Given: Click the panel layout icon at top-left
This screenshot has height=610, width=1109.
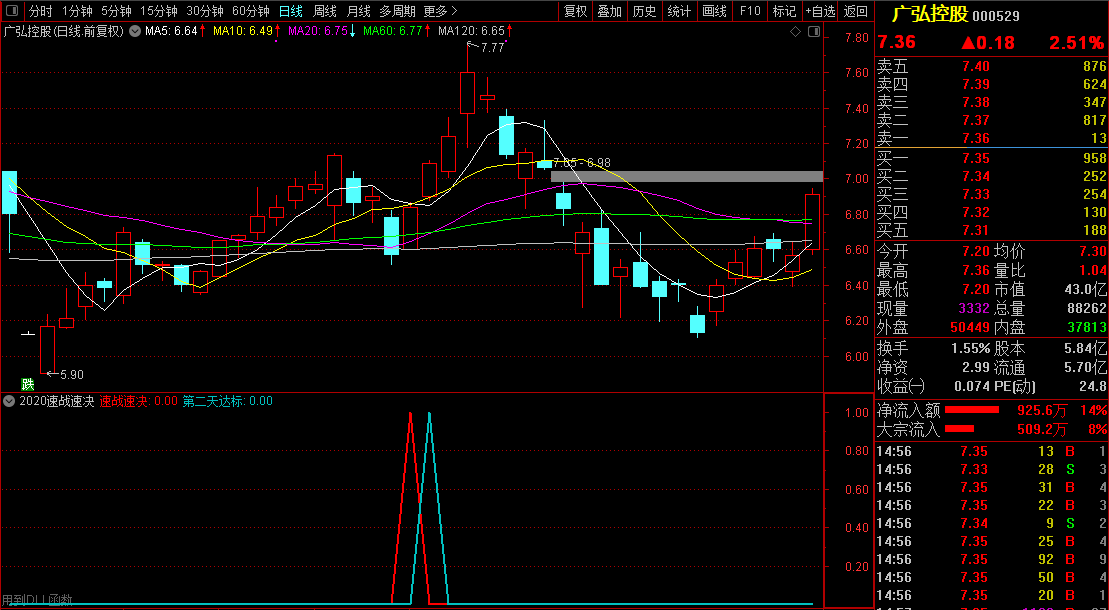Looking at the screenshot, I should 13,11.
